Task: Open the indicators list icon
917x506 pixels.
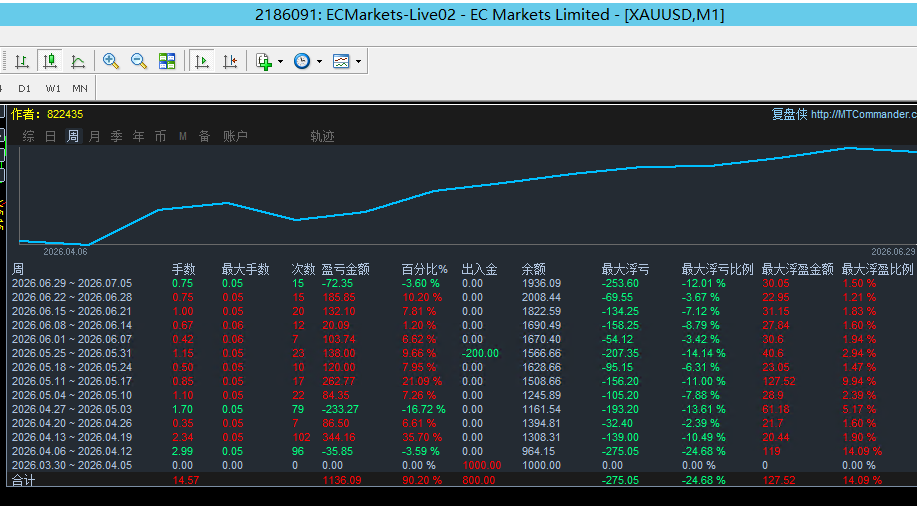Action: pyautogui.click(x=264, y=61)
